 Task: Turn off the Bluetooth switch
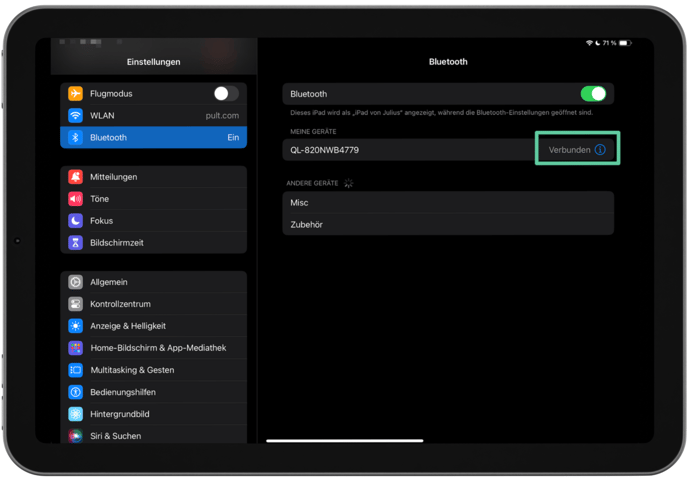(x=593, y=93)
